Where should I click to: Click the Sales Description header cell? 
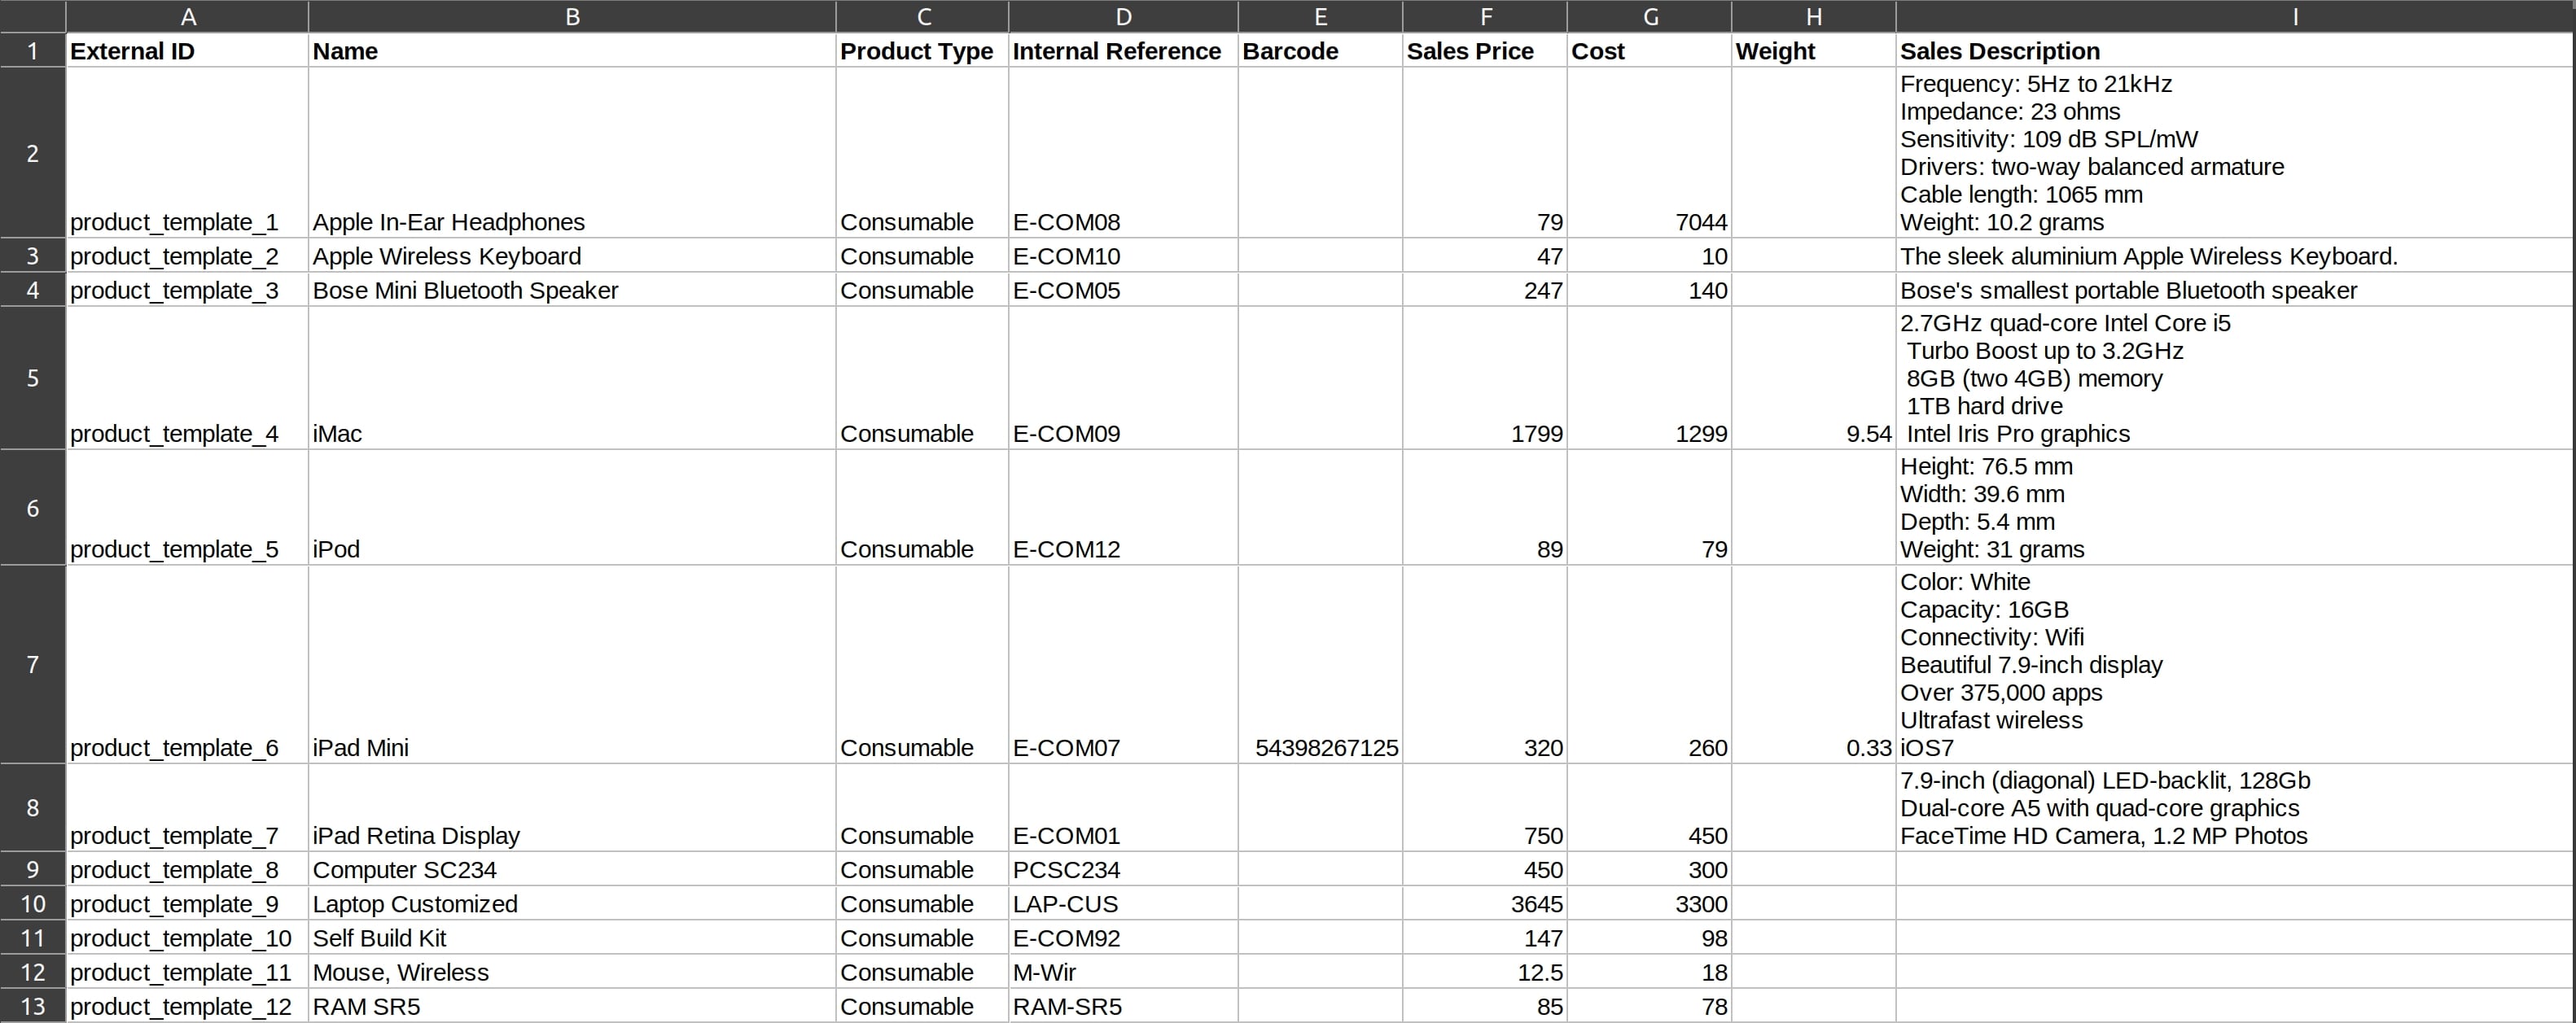click(x=2236, y=51)
